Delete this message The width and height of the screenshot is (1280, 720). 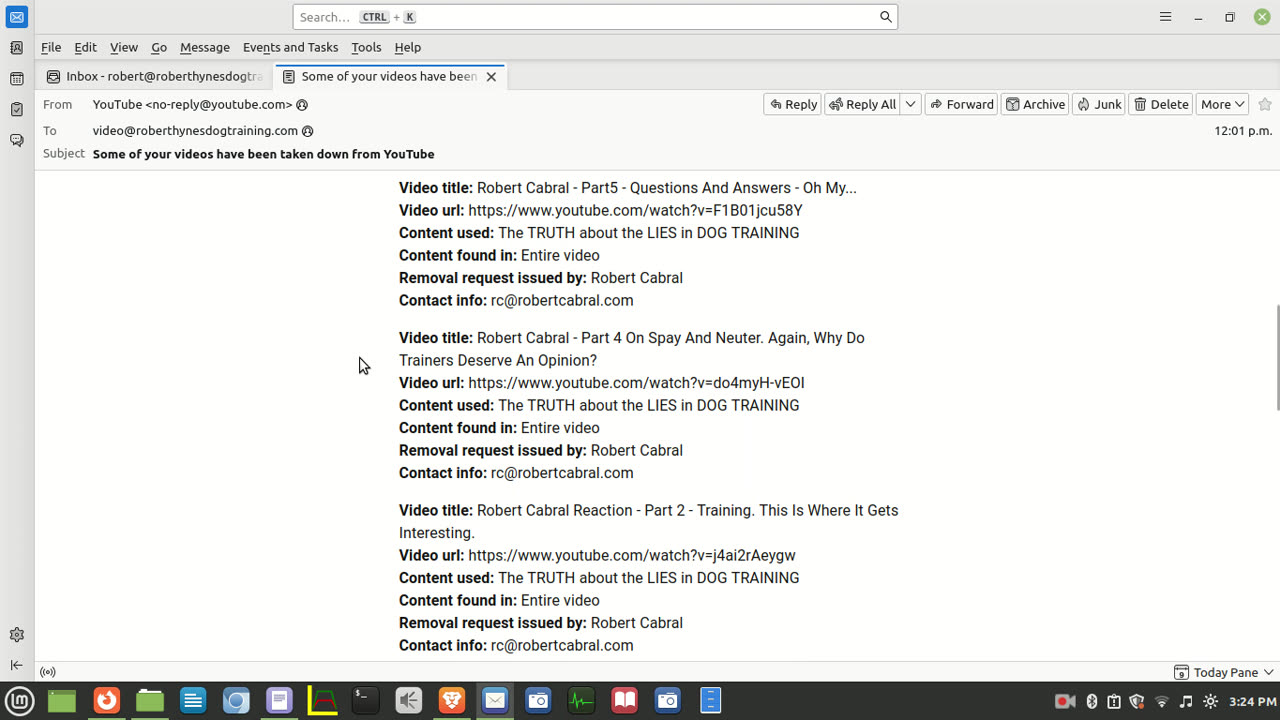tap(1160, 104)
